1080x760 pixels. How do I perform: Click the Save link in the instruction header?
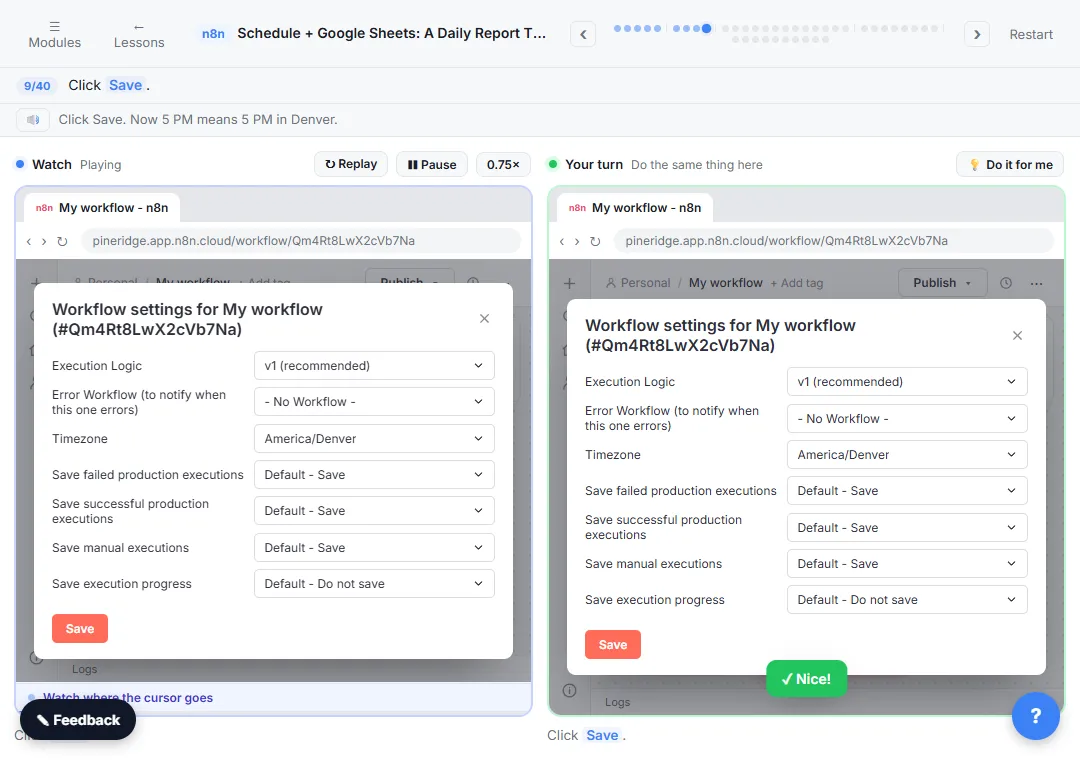coord(125,85)
